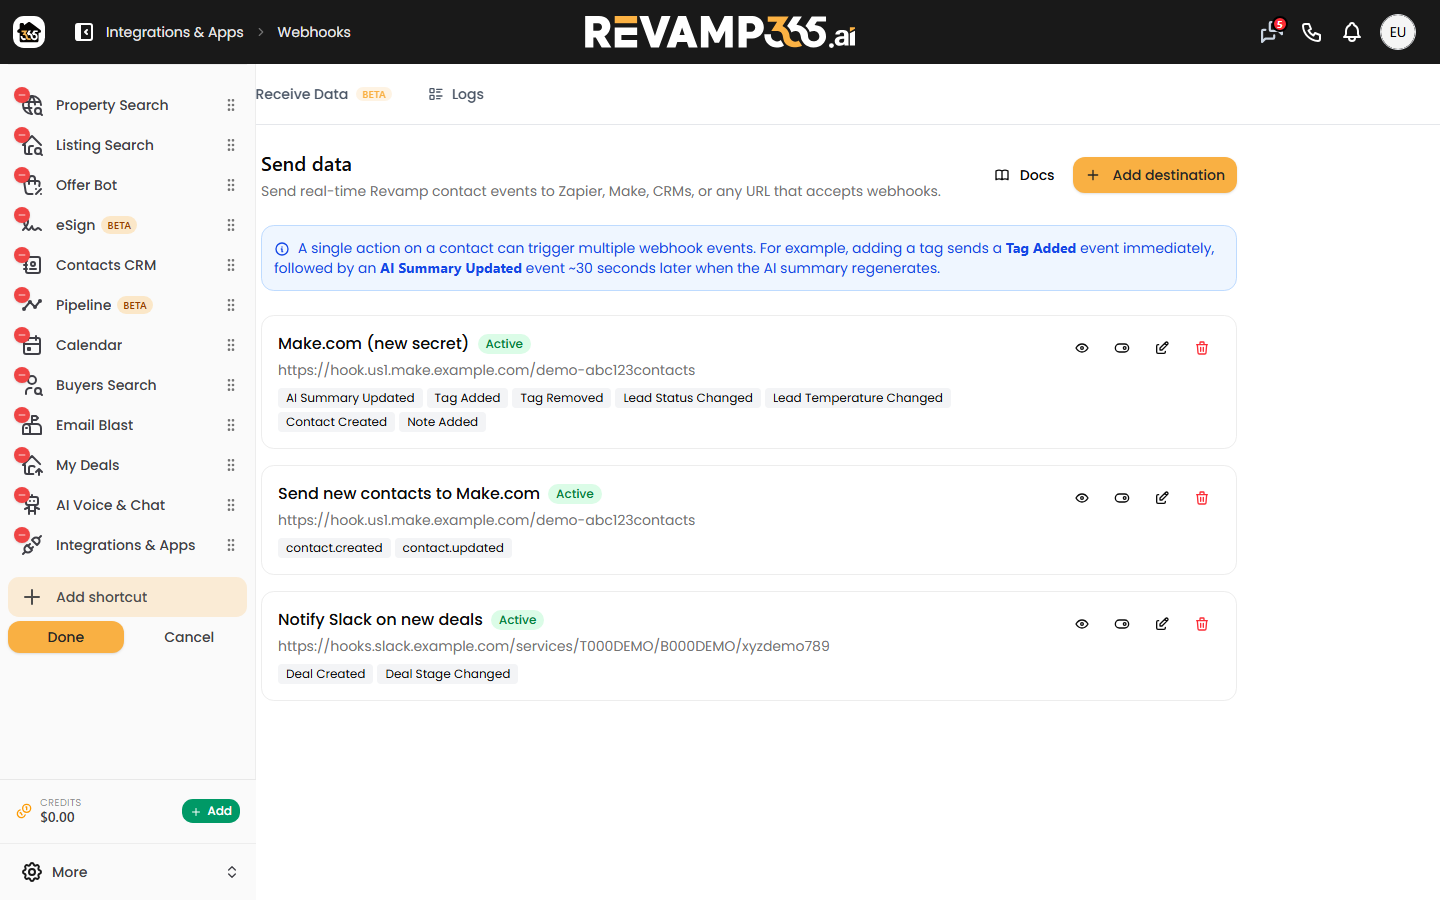Grab the drag handle of the Contacts CRM shortcut
1440x900 pixels.
coord(231,265)
